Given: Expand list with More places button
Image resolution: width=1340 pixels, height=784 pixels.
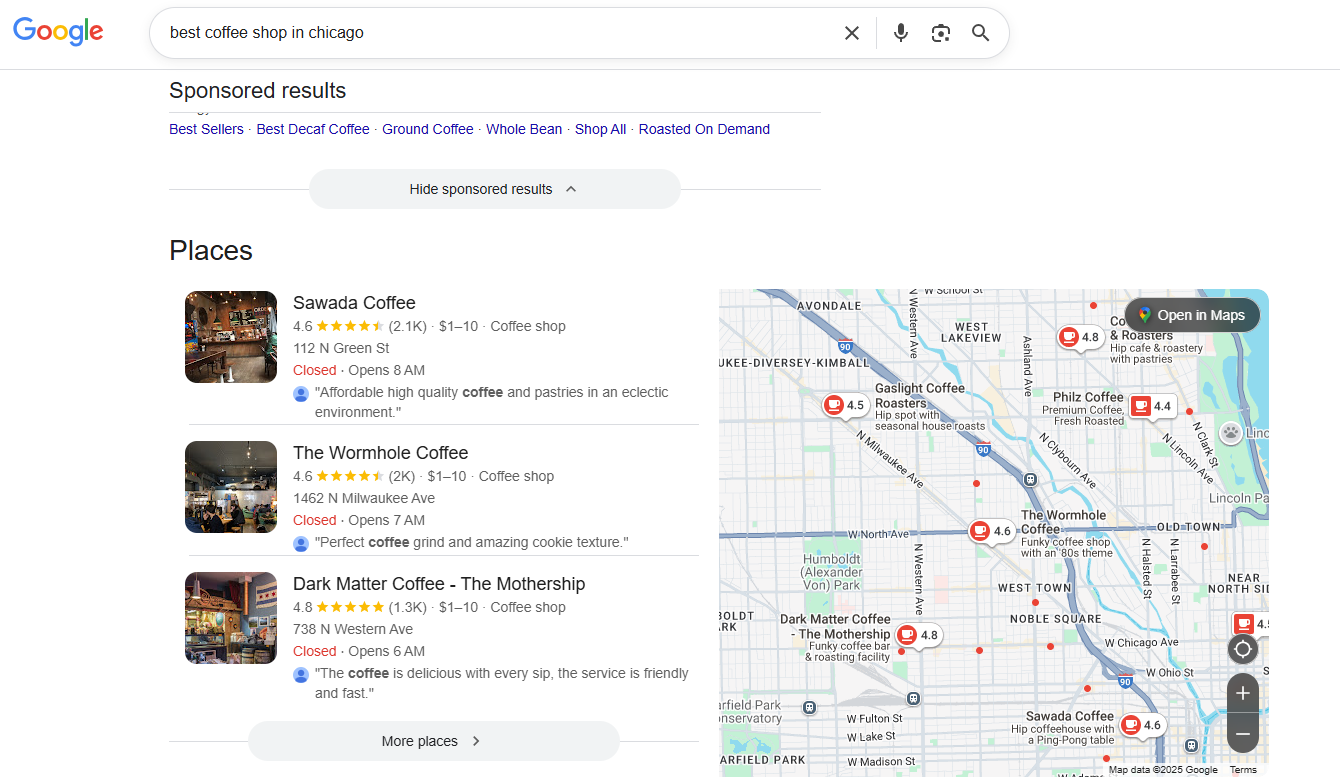Looking at the screenshot, I should (x=434, y=741).
